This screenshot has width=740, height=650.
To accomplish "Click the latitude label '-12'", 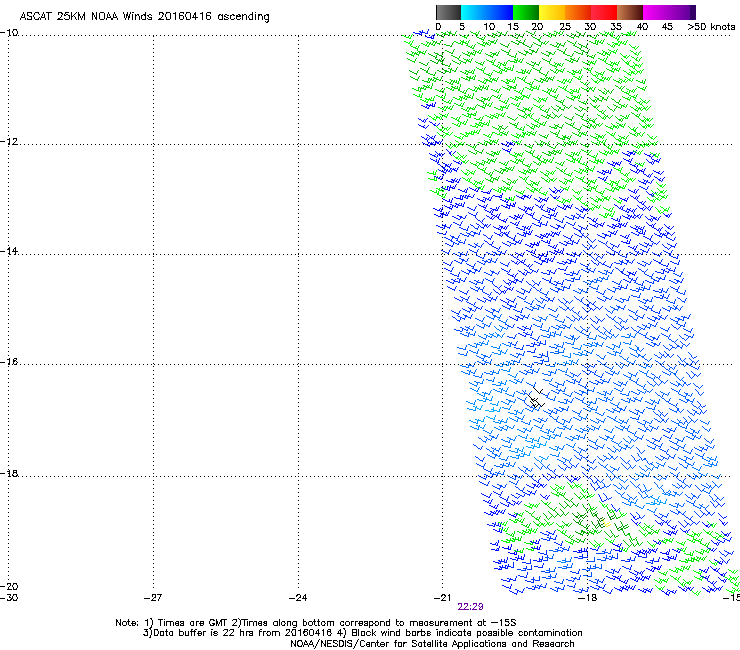I will point(9,142).
